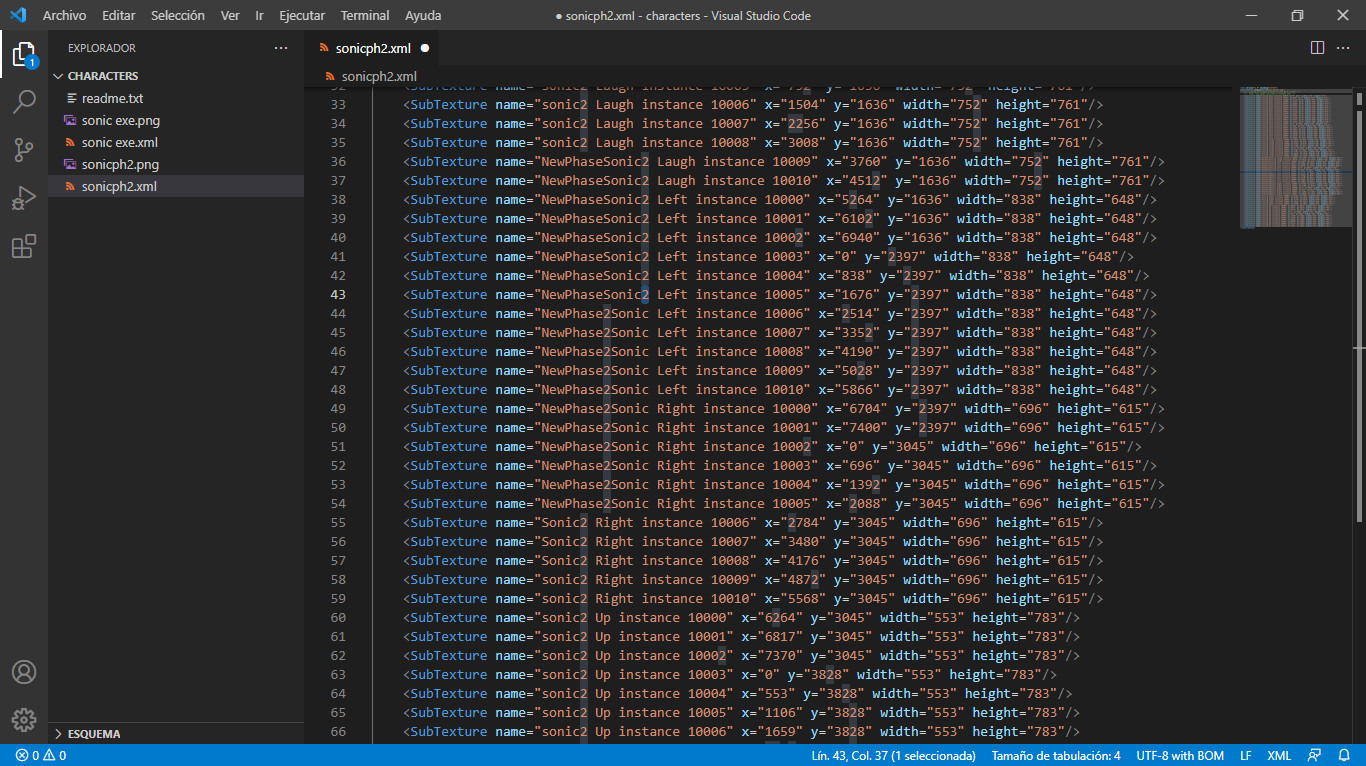Change encoding via UTF-8 with BOM

(1180, 756)
